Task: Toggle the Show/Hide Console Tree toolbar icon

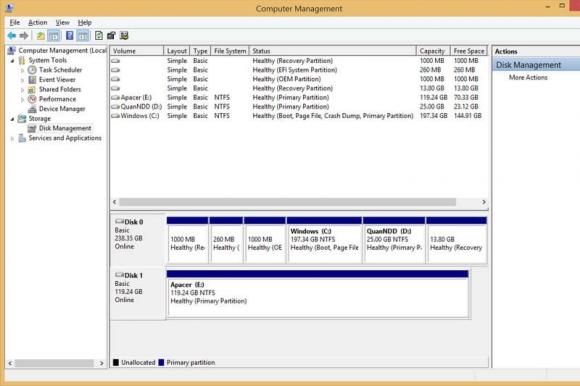Action: (54, 36)
